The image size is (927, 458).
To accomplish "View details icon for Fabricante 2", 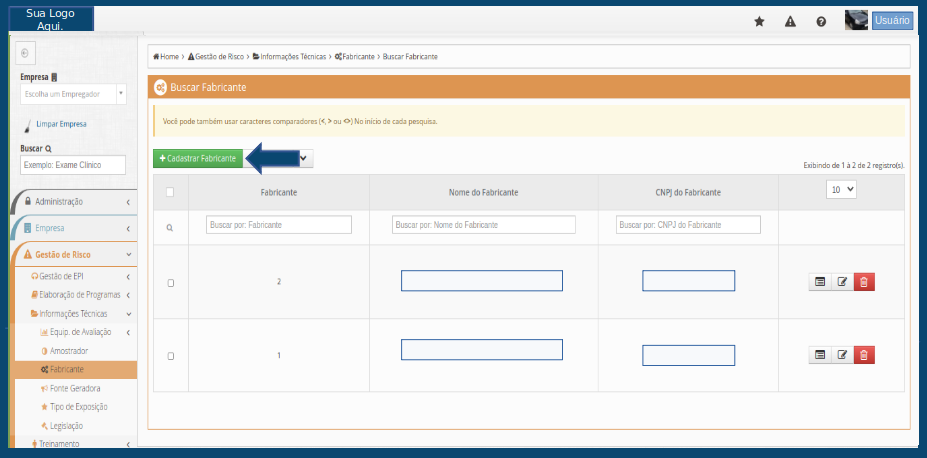I will [x=820, y=282].
